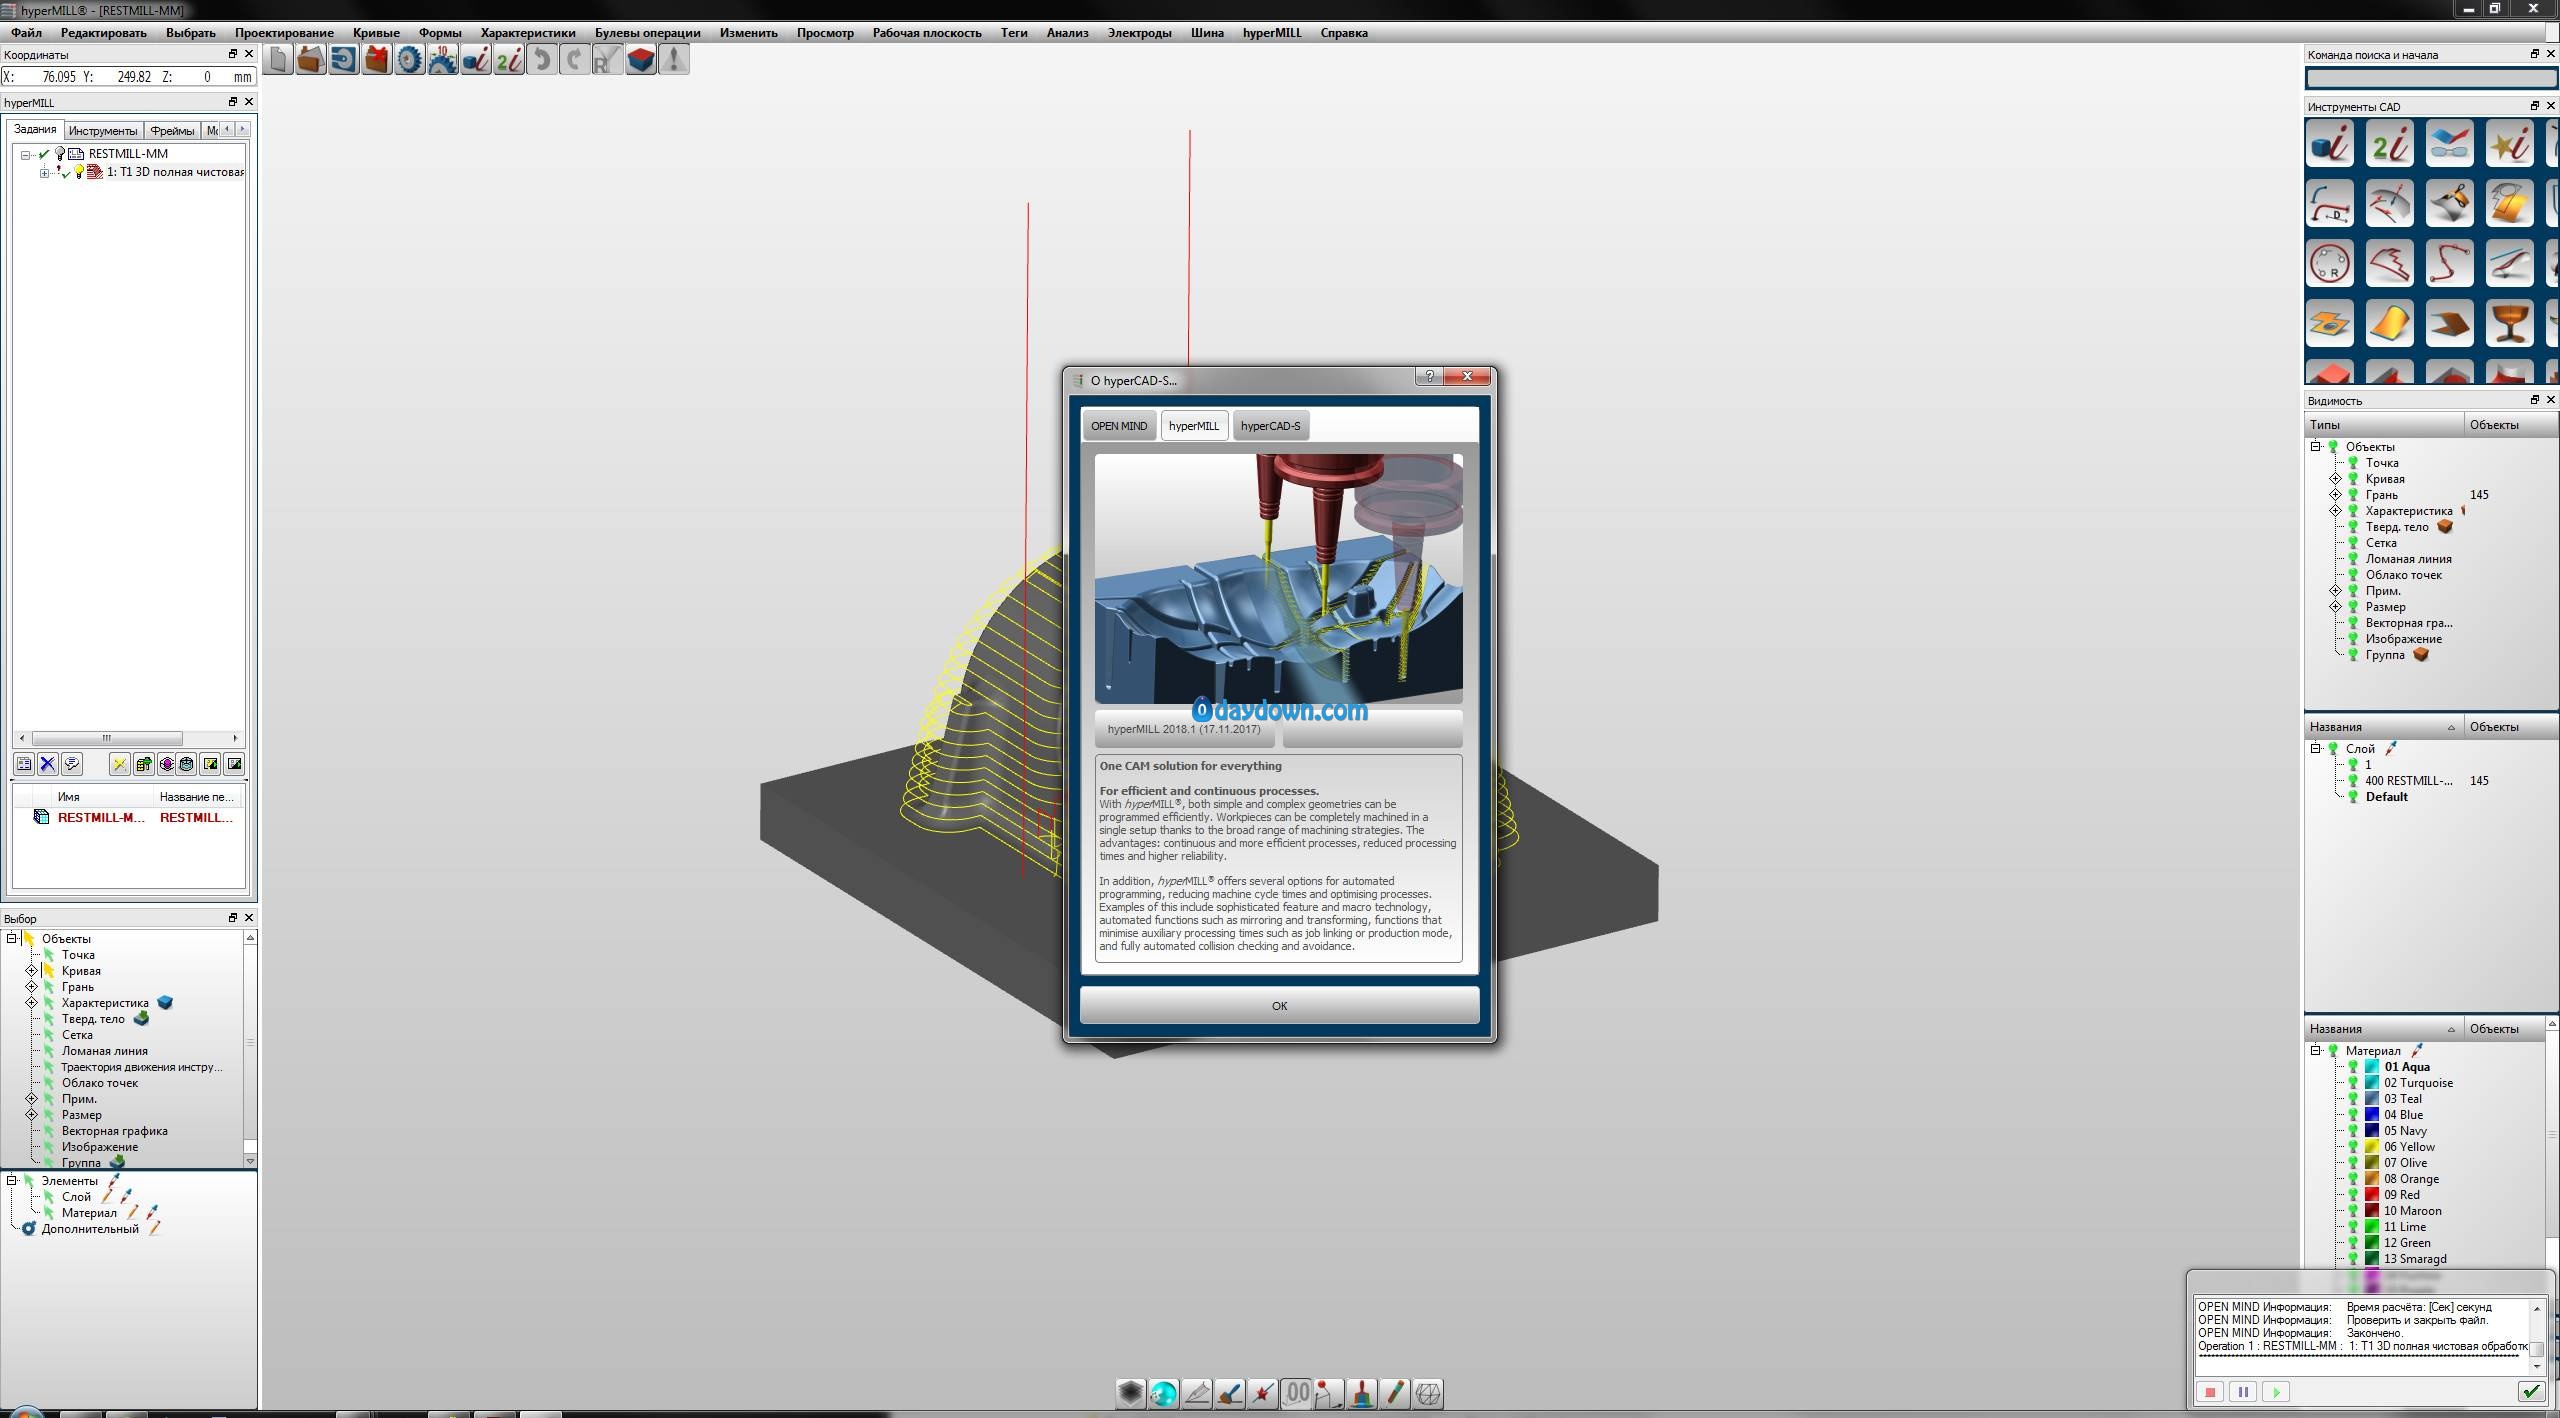The height and width of the screenshot is (1418, 2560).
Task: Switch to OPEN MIND tab in about dialog
Action: 1119,426
